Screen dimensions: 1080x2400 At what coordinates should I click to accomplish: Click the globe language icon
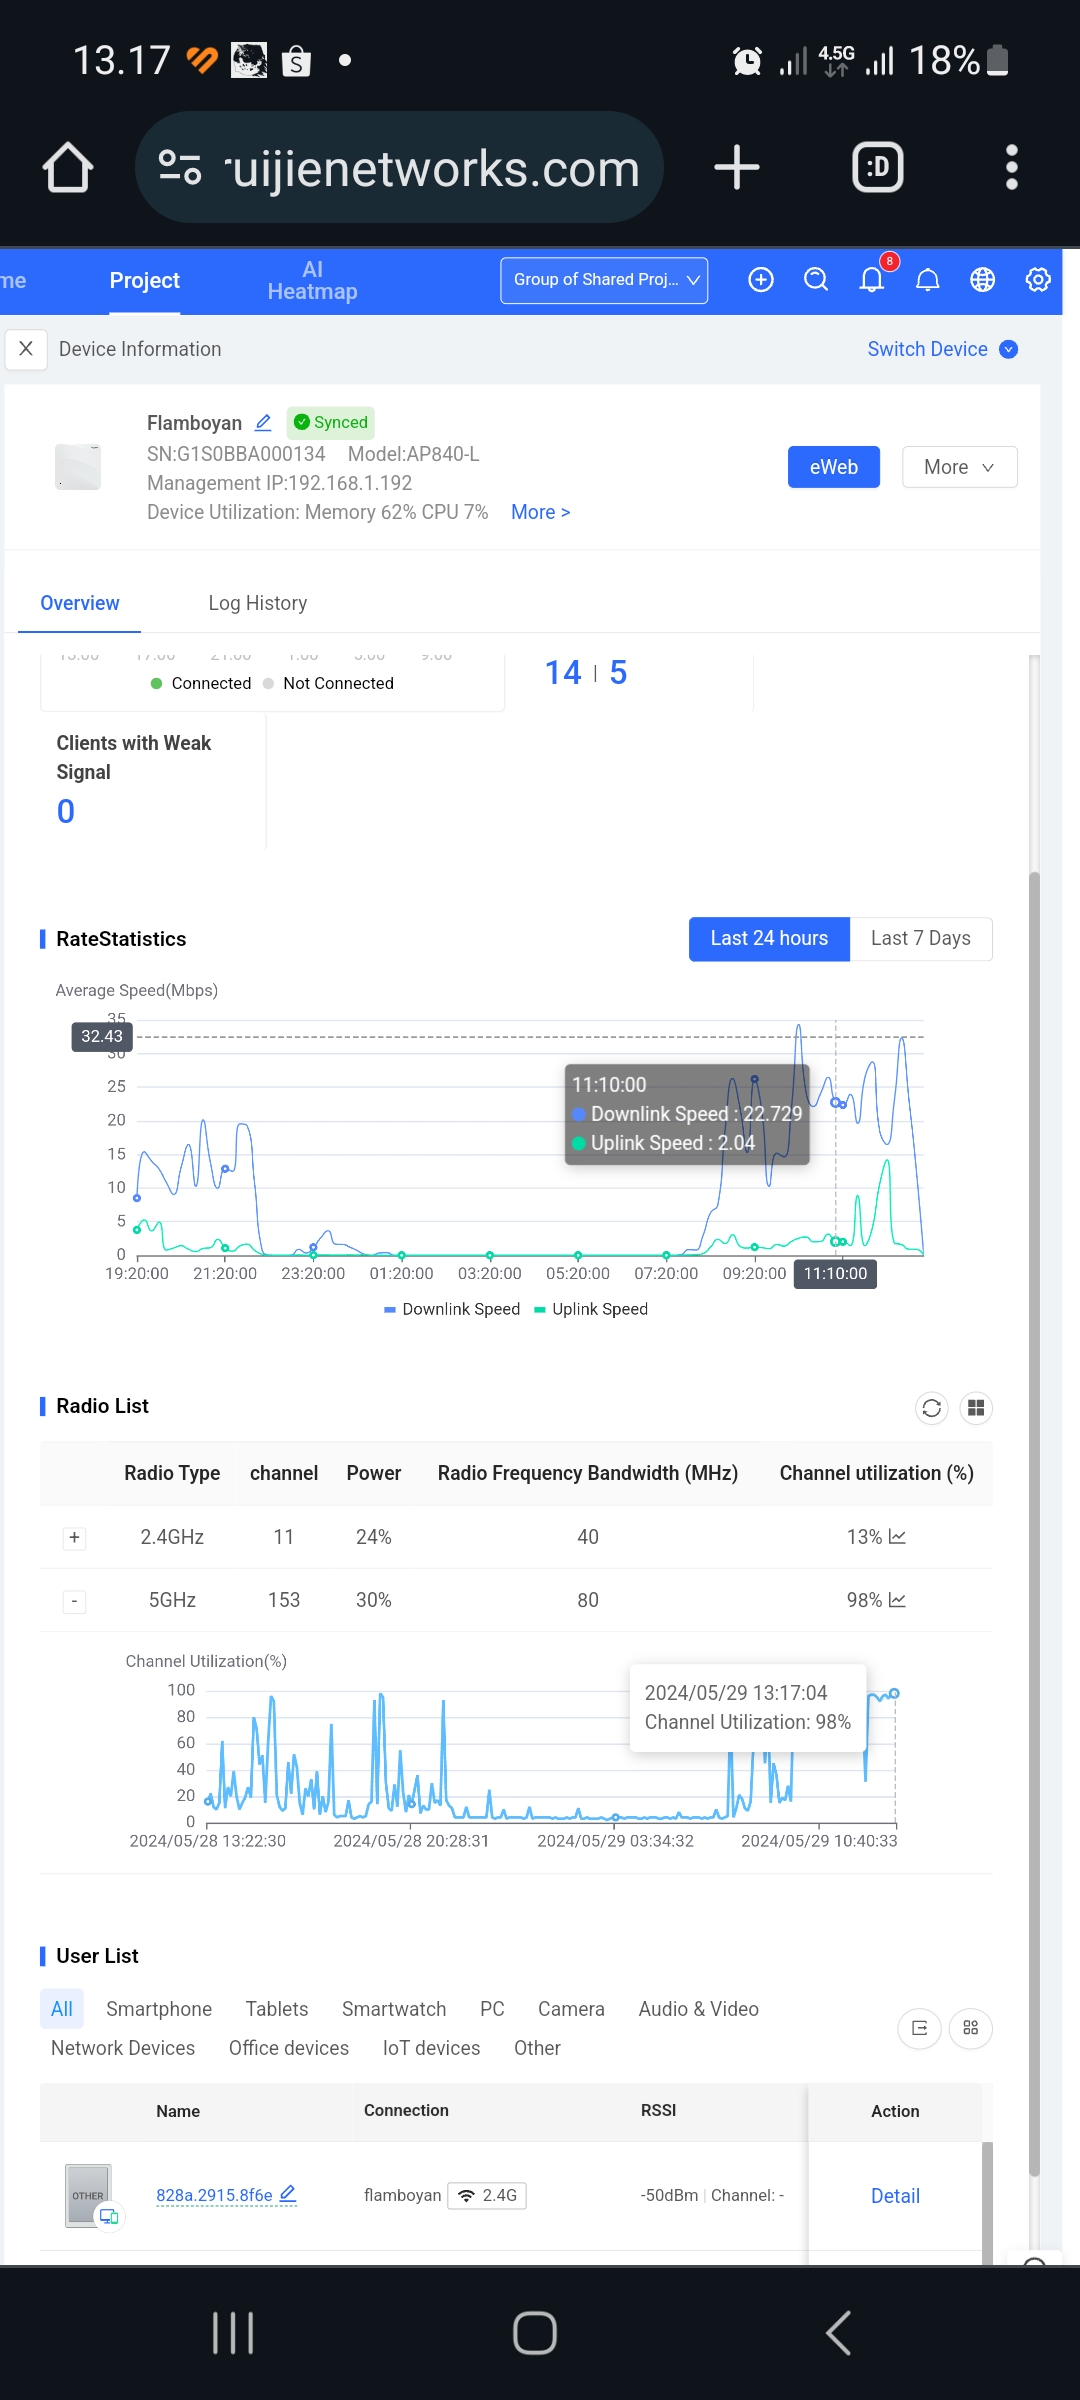pos(983,280)
